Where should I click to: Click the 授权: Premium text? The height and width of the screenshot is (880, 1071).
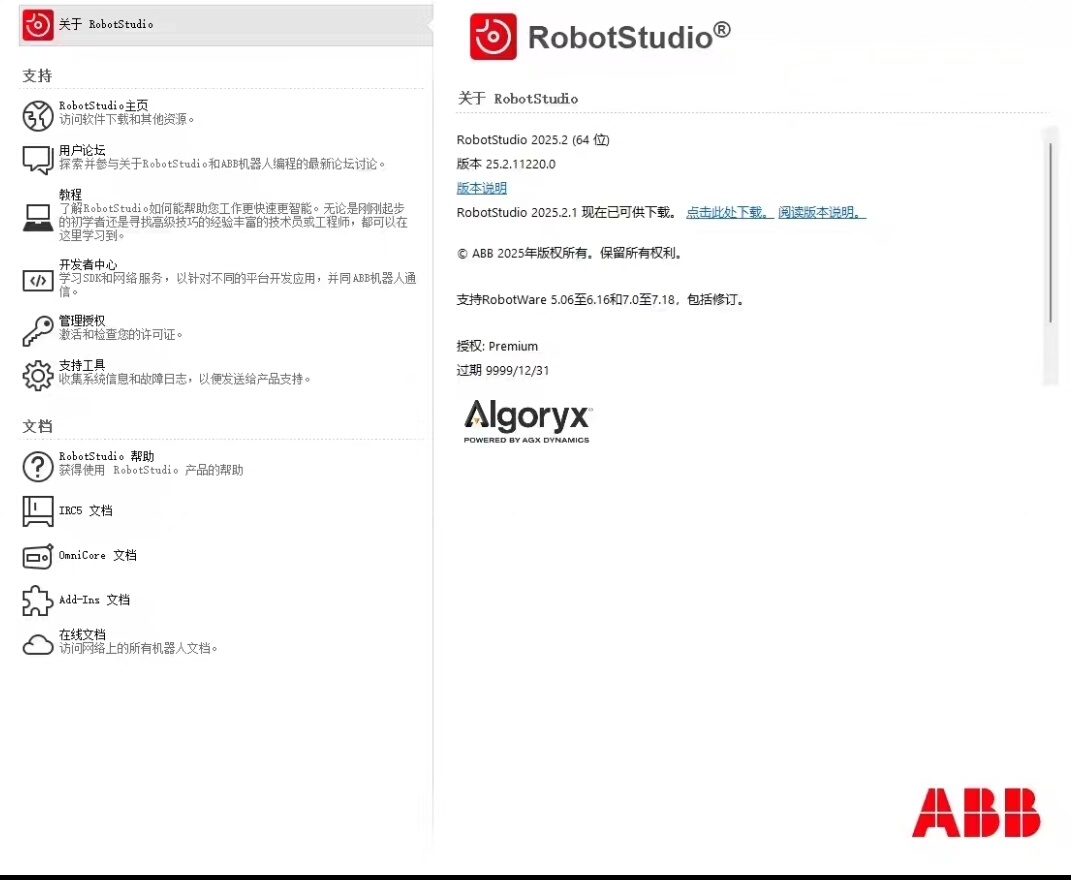(497, 346)
